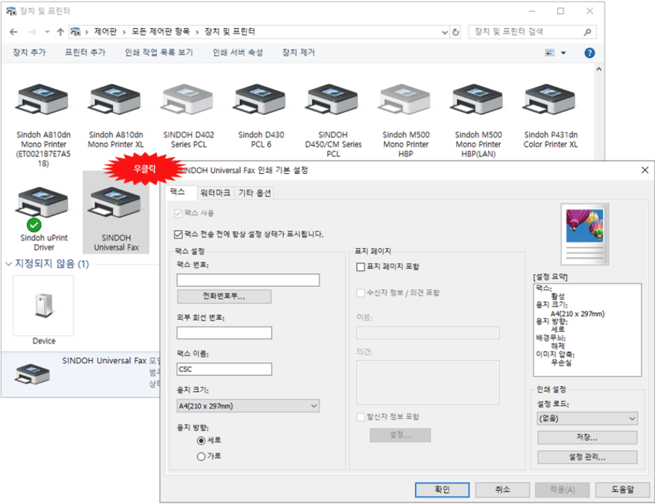Click the 도움말 help button

(x=622, y=490)
